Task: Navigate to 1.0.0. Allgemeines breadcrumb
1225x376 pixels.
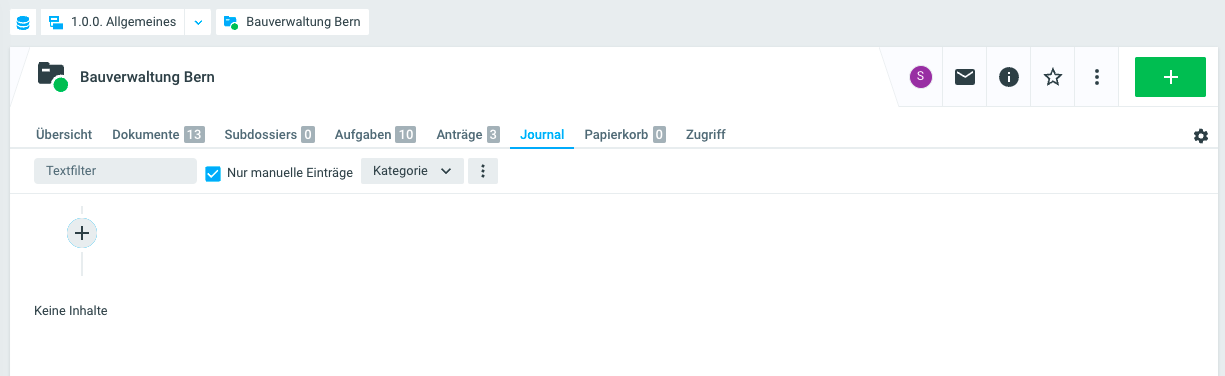Action: click(112, 22)
